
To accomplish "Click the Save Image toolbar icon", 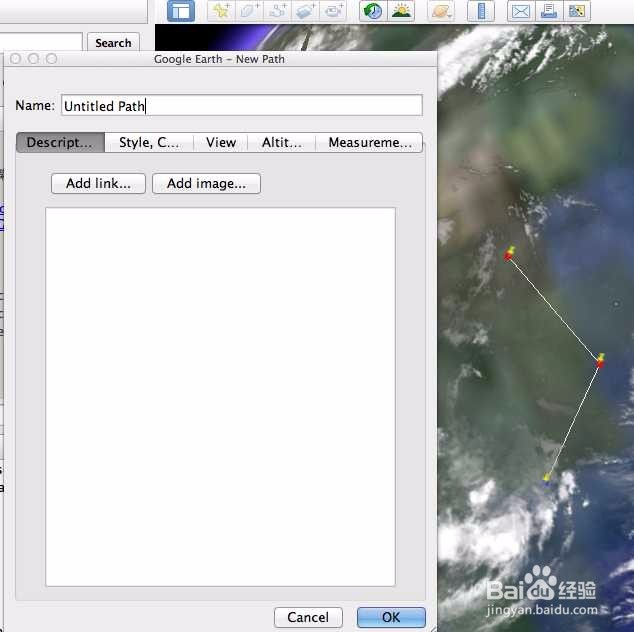I will click(x=577, y=11).
